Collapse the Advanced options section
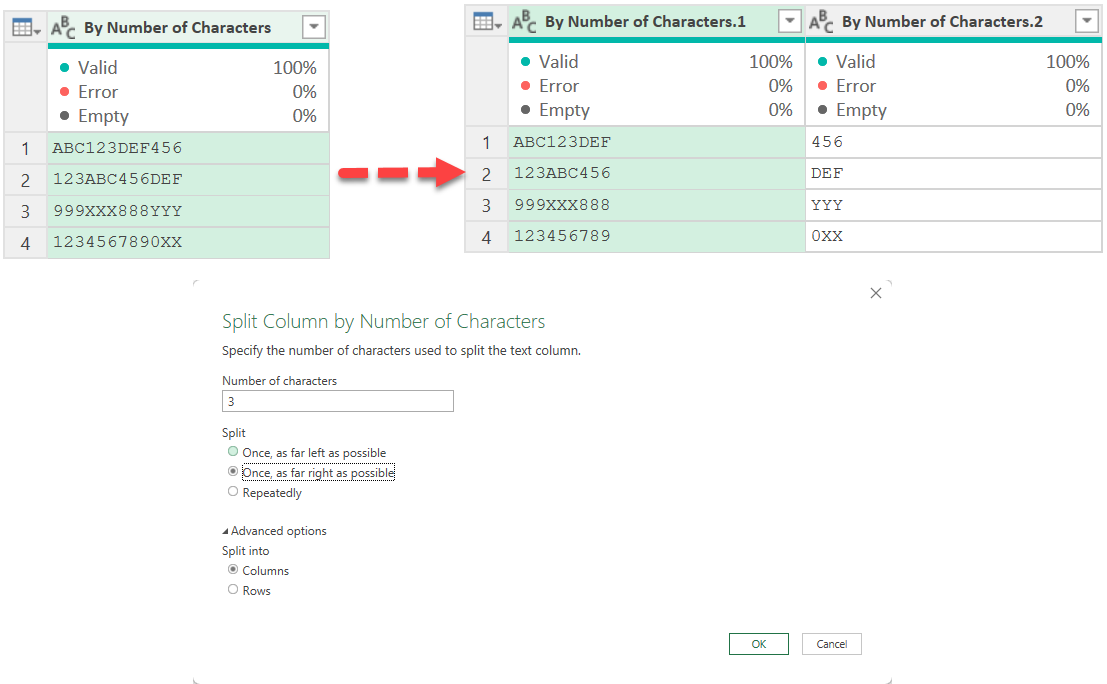 click(226, 531)
